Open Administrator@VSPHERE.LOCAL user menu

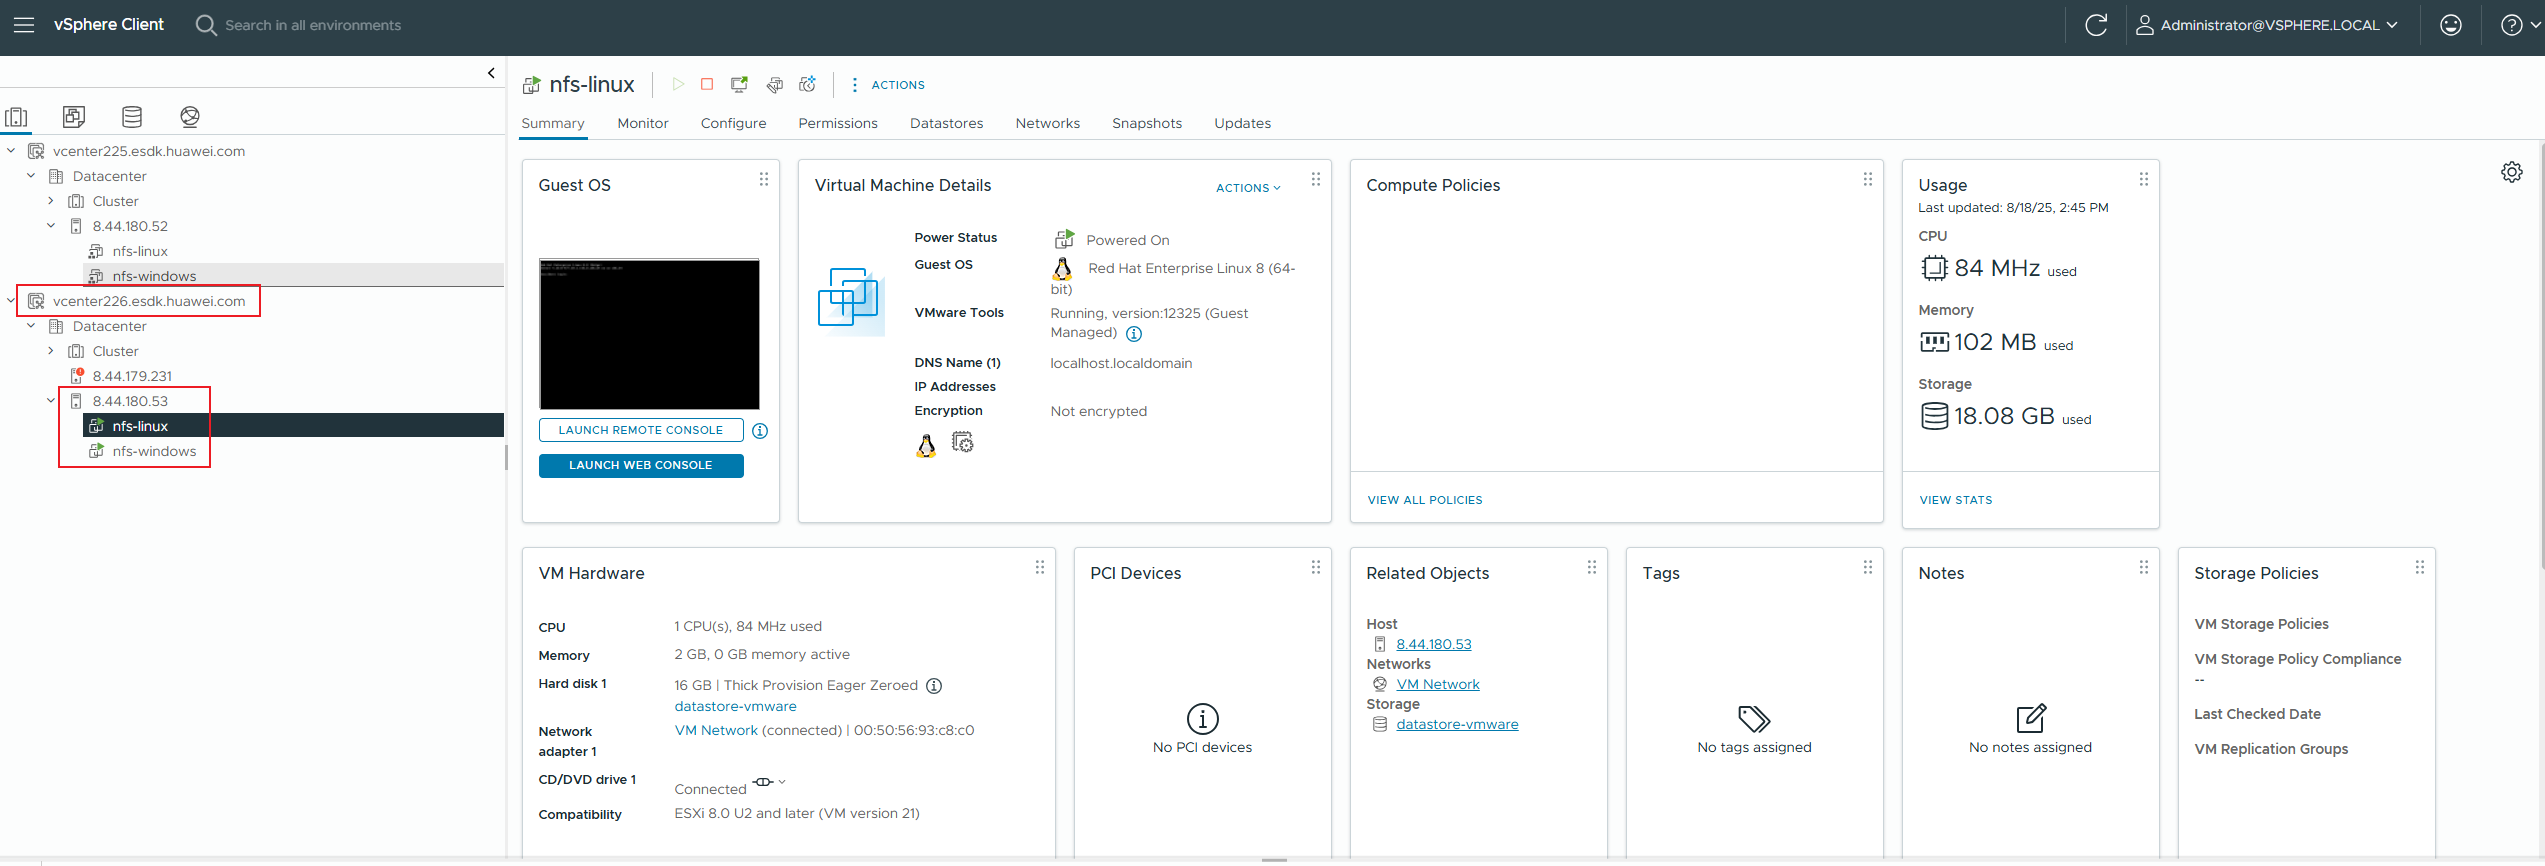click(2266, 25)
